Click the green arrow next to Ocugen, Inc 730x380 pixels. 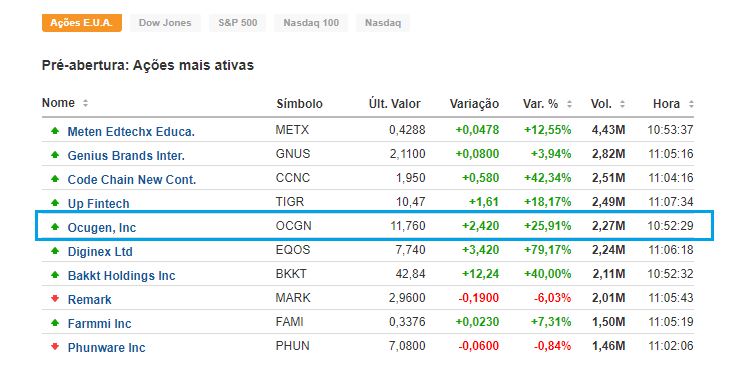(55, 227)
